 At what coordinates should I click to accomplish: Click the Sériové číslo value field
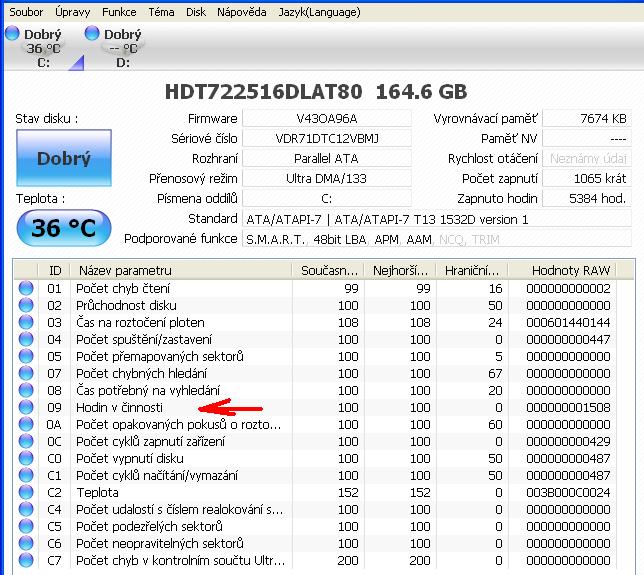(326, 139)
